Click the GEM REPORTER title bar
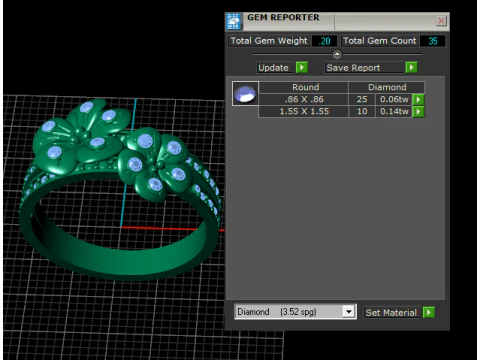Screen dimensions: 480x360 (x=337, y=21)
